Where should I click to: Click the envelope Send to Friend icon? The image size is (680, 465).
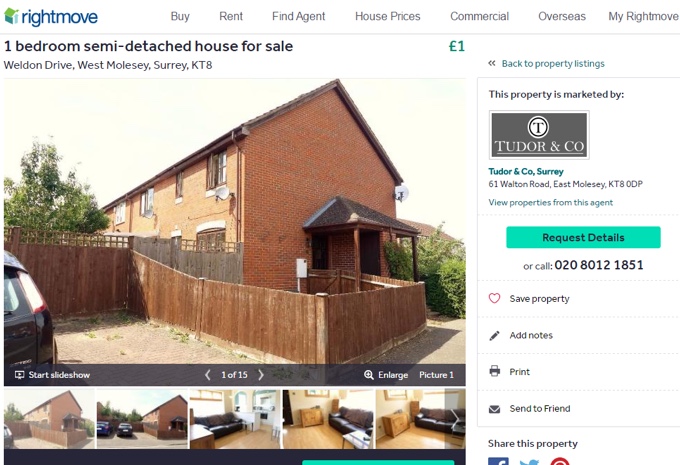tap(494, 409)
